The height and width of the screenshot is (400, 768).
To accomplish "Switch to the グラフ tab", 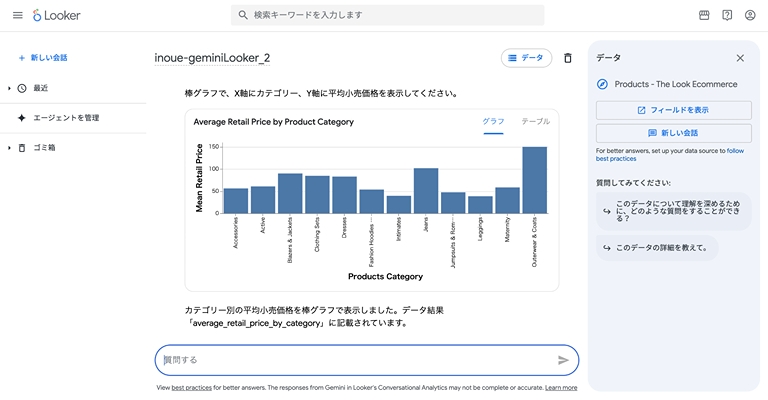I will click(493, 122).
